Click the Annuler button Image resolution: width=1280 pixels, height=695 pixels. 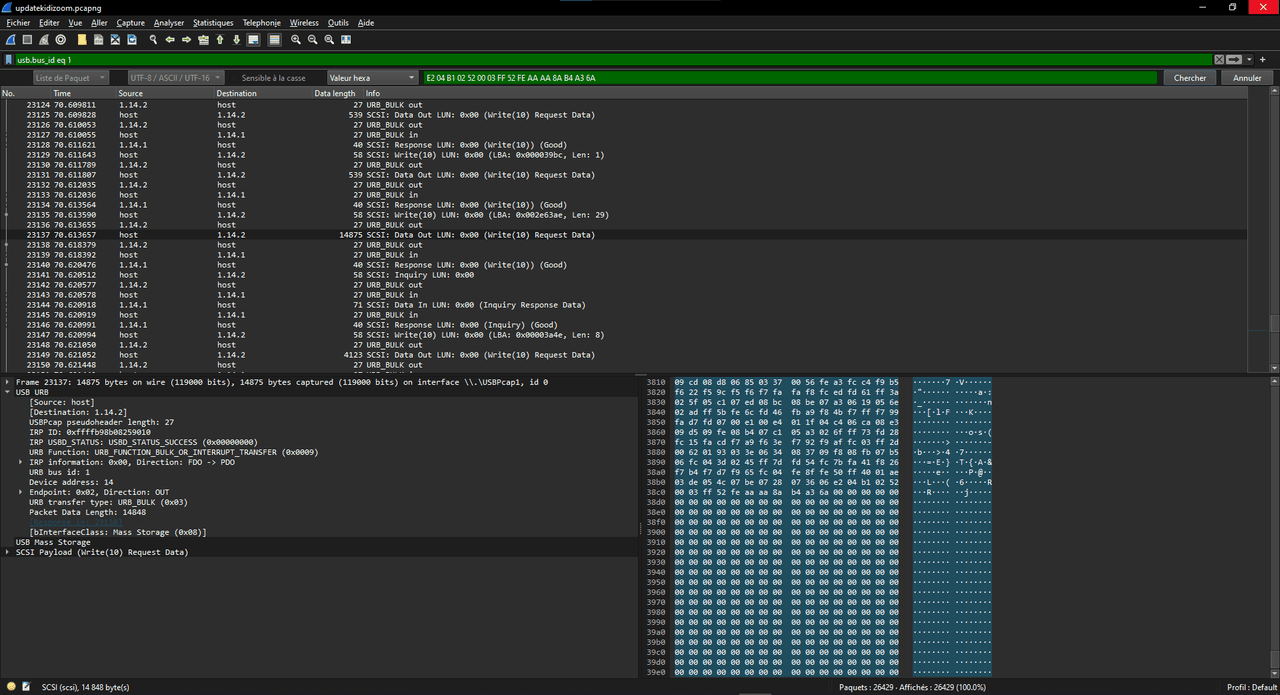1247,78
